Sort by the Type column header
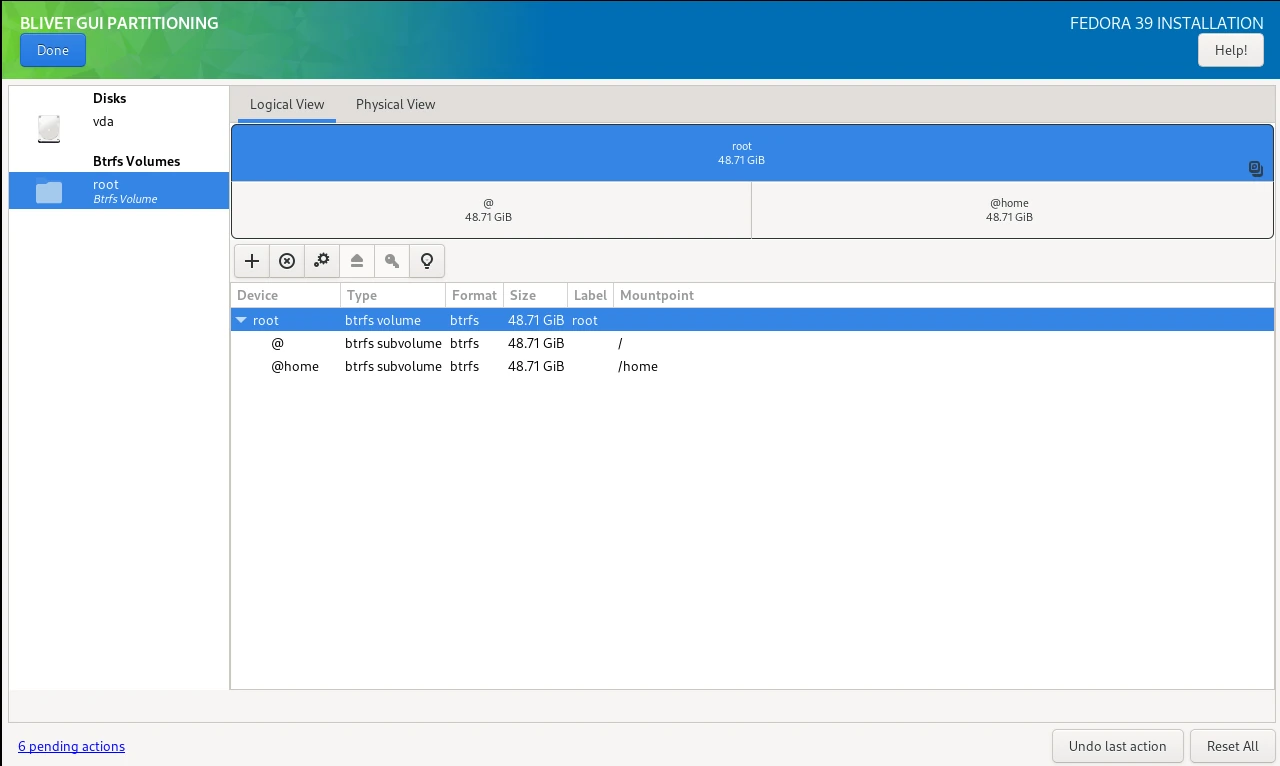The width and height of the screenshot is (1280, 766). click(x=393, y=296)
